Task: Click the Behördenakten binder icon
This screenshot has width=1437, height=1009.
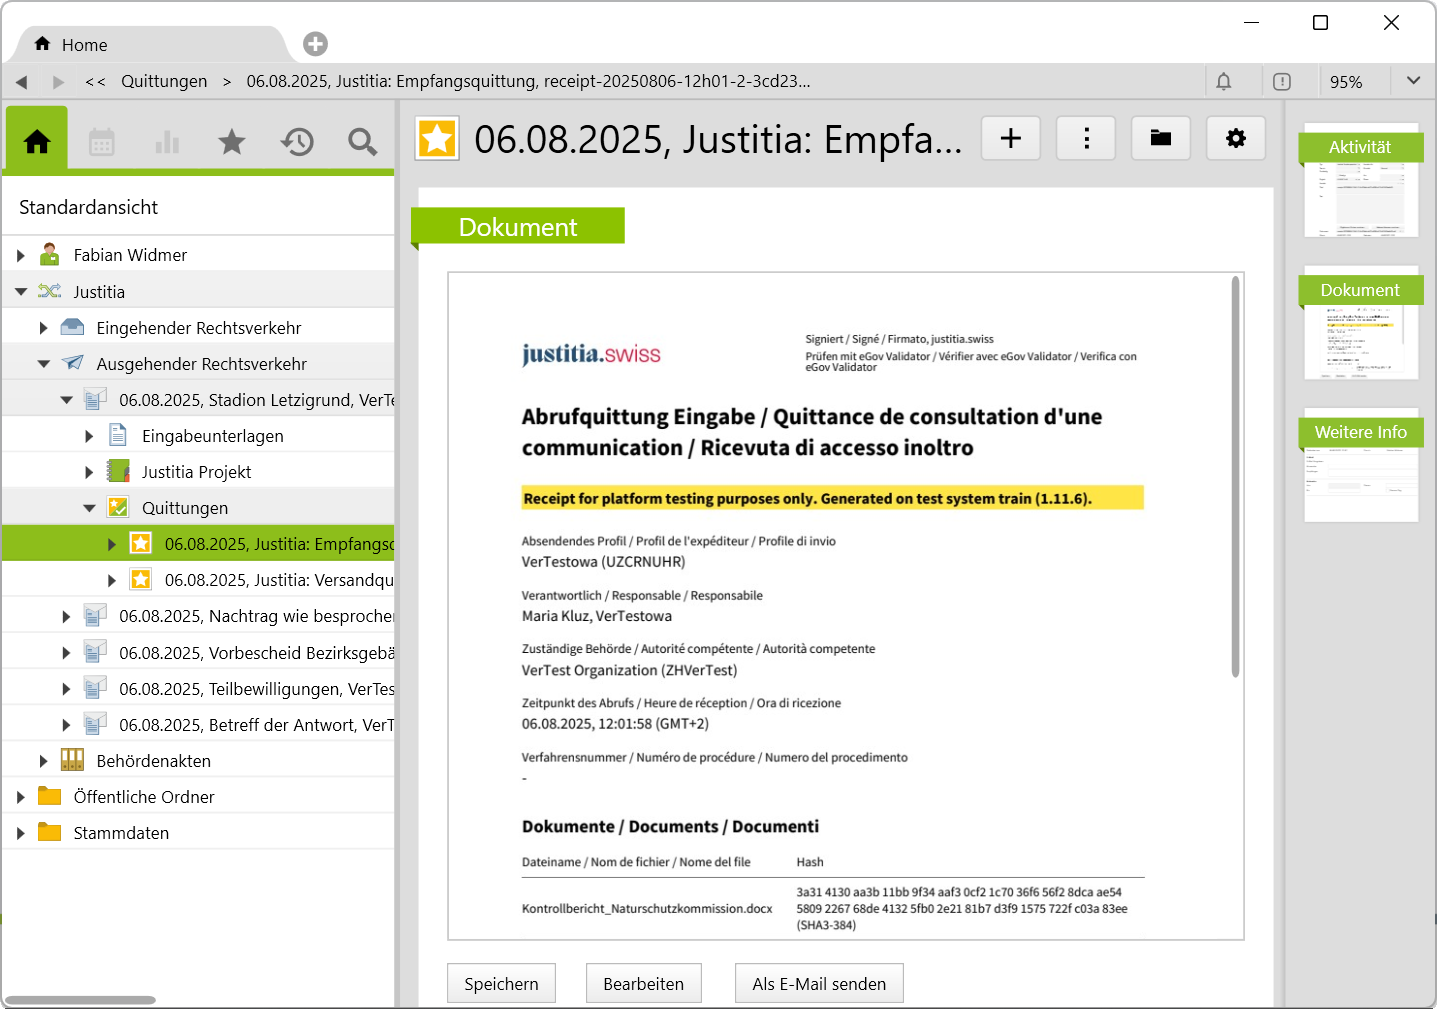Action: (72, 760)
